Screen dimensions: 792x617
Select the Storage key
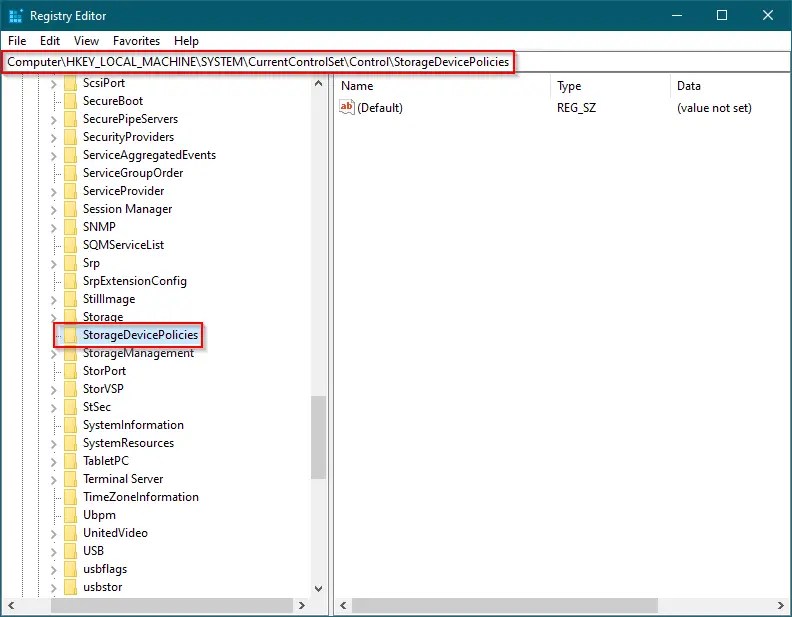click(103, 317)
